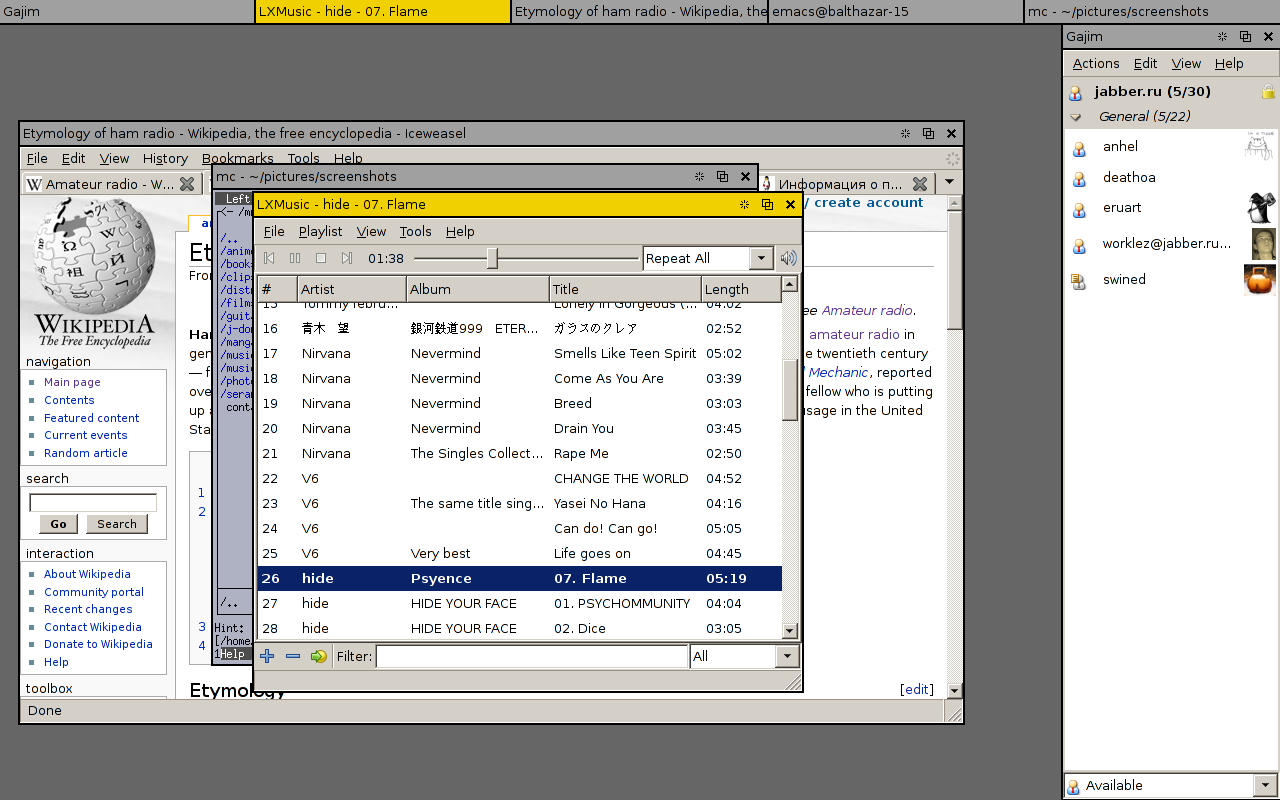Viewport: 1280px width, 800px height.
Task: Sort playlist by Title column header
Action: (x=625, y=289)
